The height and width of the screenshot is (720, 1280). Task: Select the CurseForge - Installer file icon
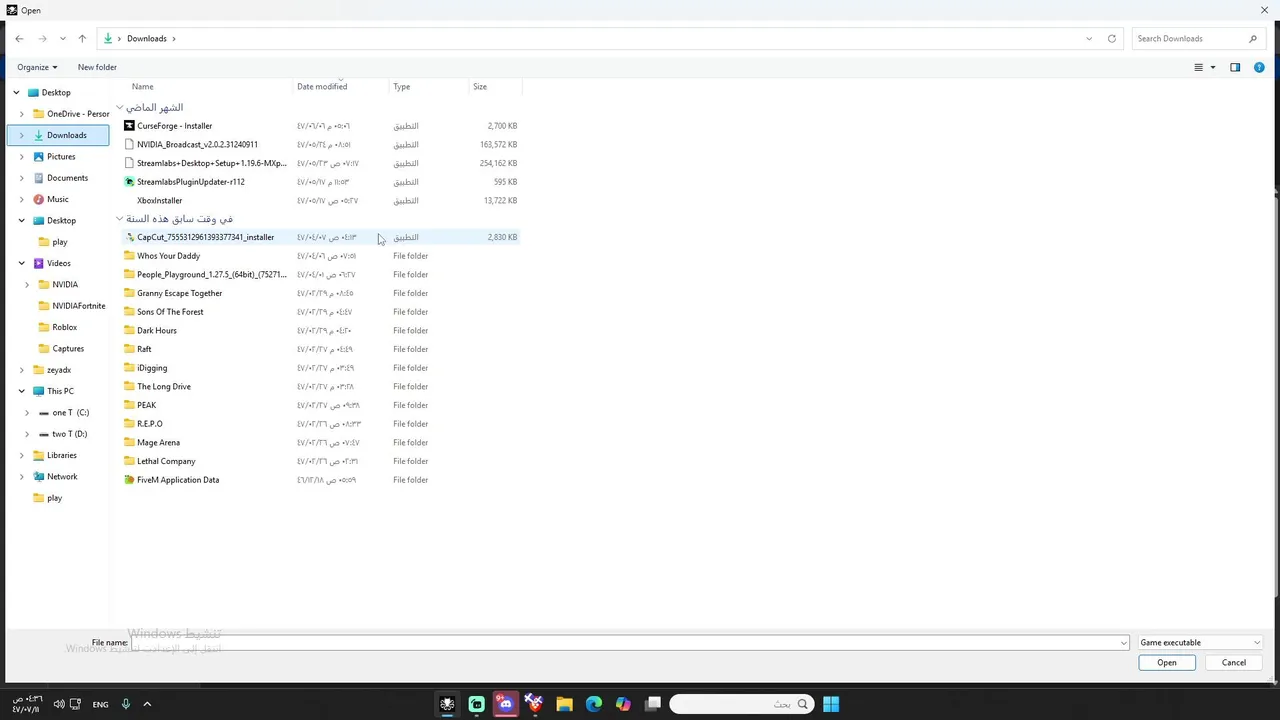pos(129,126)
